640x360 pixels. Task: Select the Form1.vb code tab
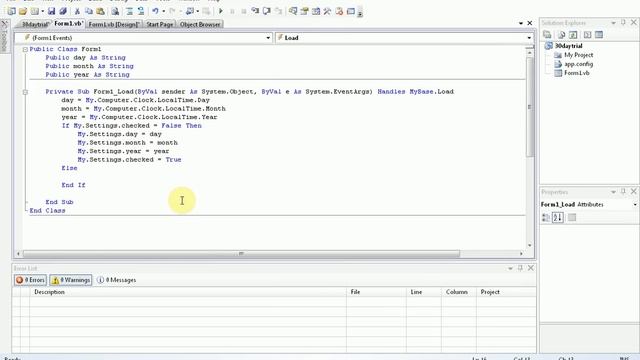click(x=69, y=24)
